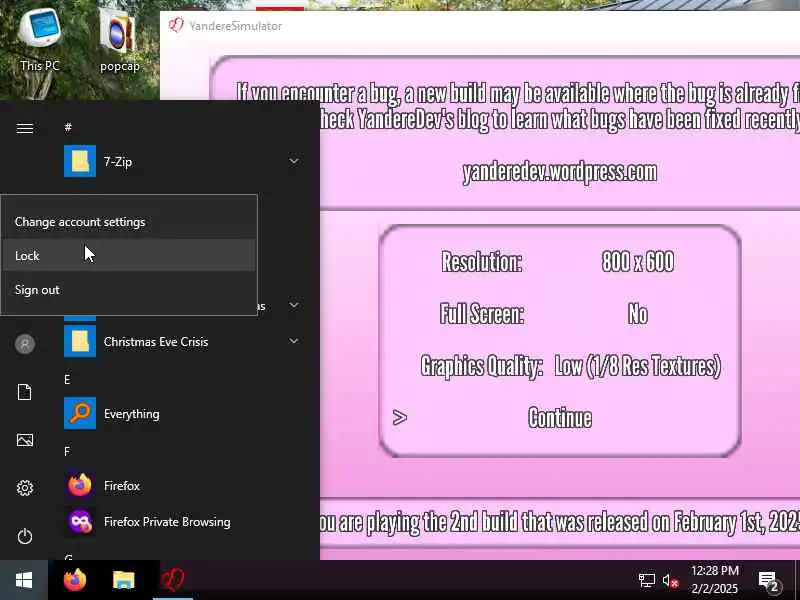Change the Resolution 800 x 600 value
This screenshot has width=800, height=600.
(x=637, y=262)
